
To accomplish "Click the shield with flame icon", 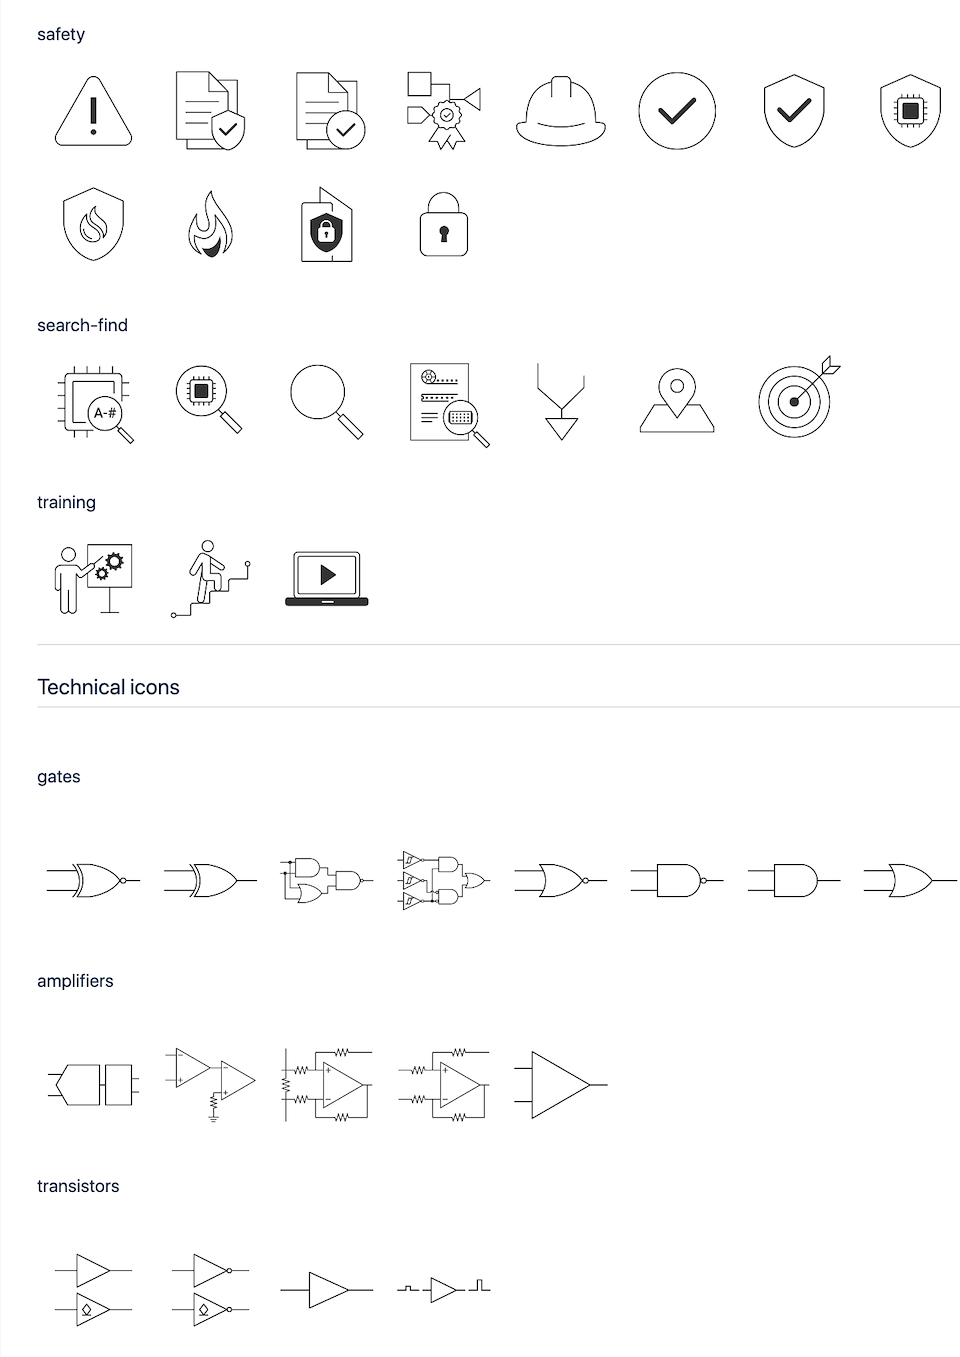I will click(93, 224).
